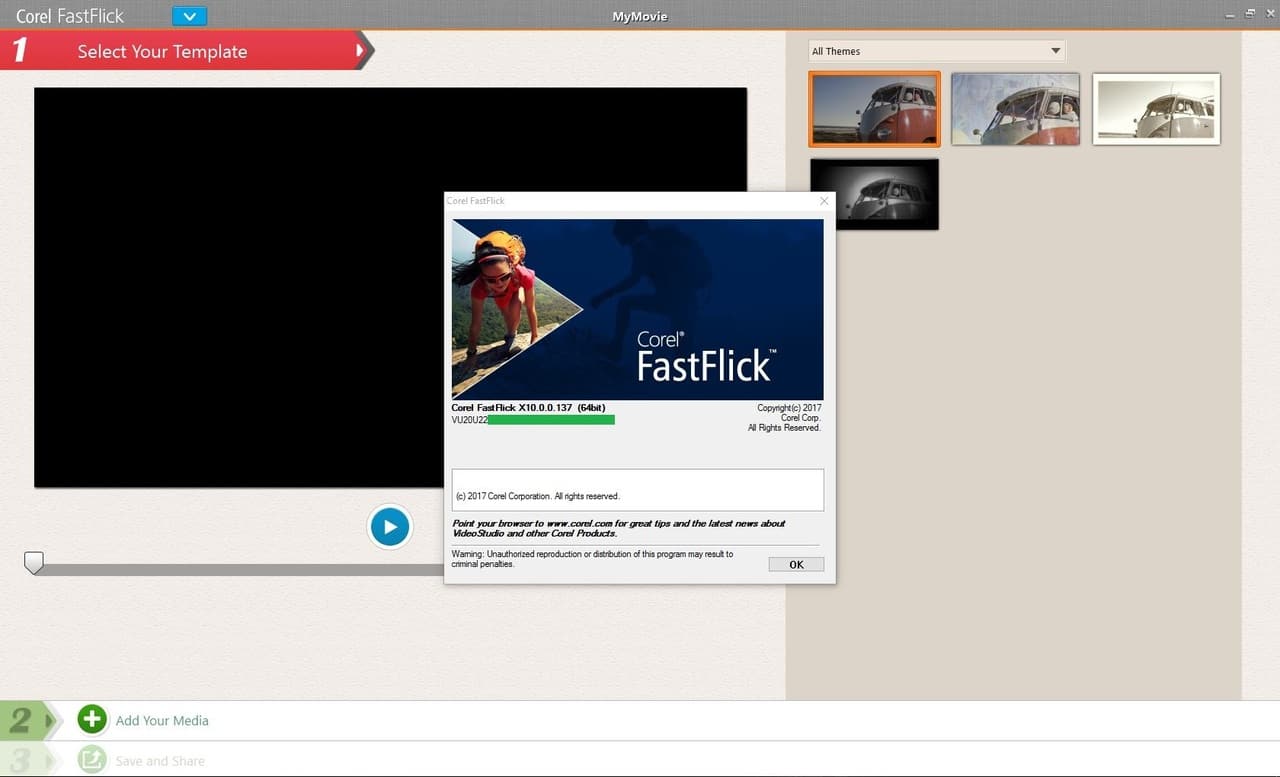Select the orange-highlighted color van theme thumbnail
The width and height of the screenshot is (1280, 777).
point(874,109)
